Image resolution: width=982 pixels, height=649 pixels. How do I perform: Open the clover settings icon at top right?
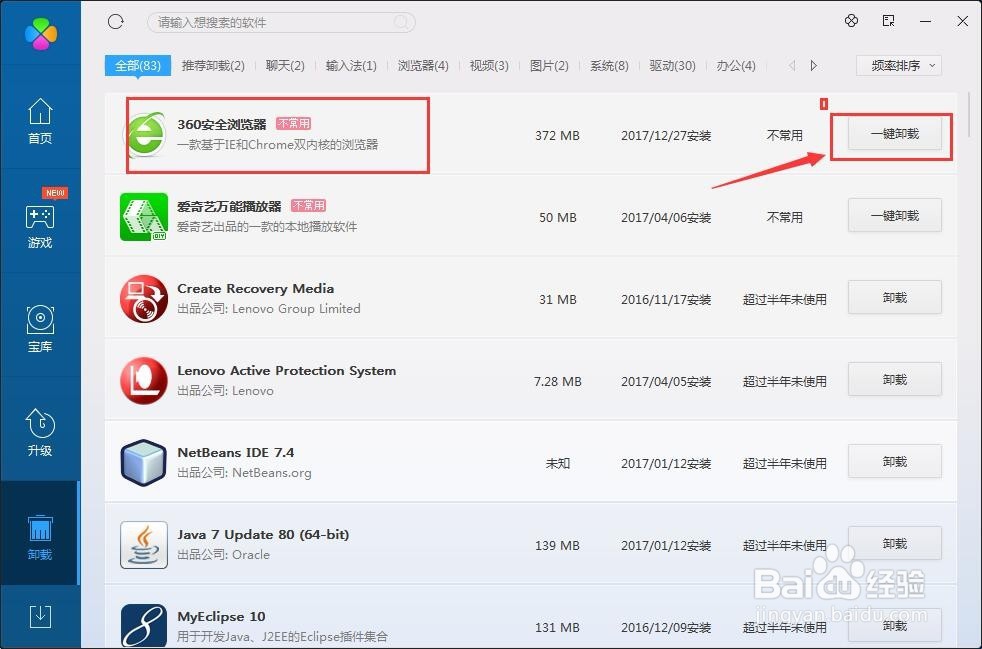coord(851,20)
